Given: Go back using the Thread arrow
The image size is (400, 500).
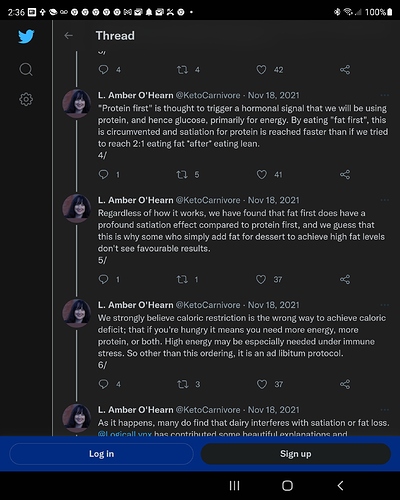Looking at the screenshot, I should [x=68, y=35].
